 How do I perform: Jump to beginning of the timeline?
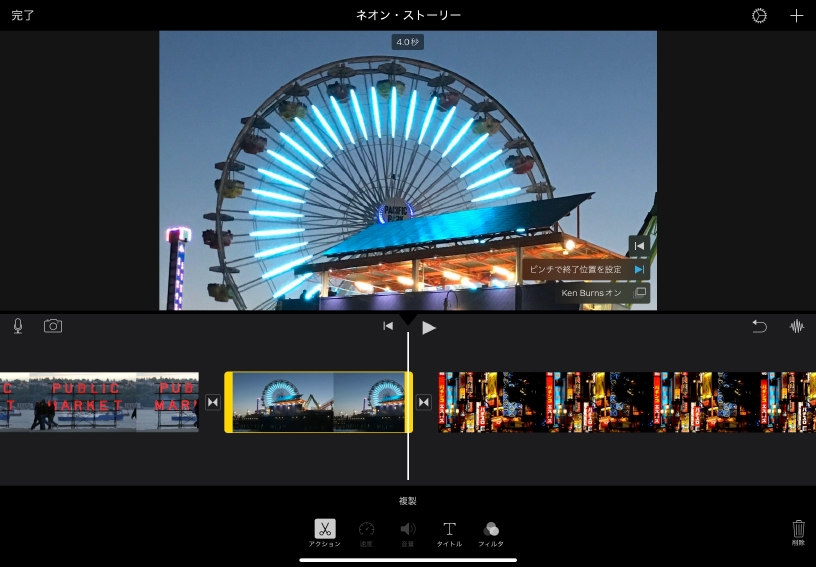[x=388, y=326]
